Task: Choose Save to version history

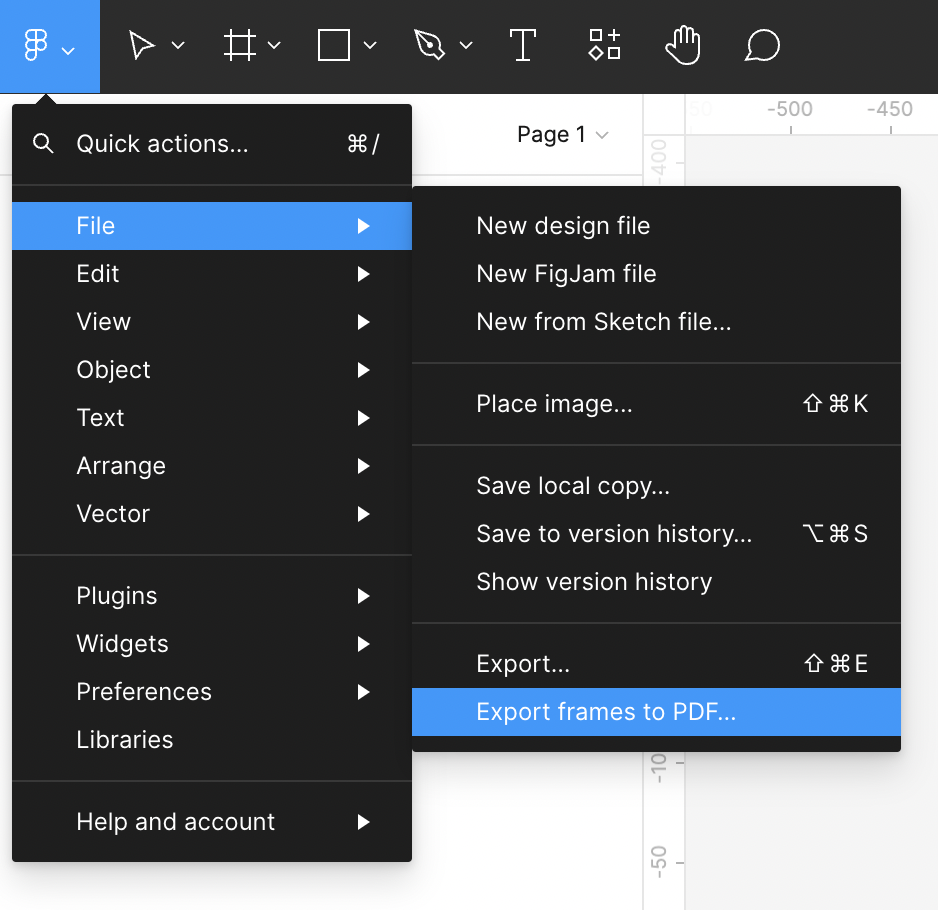Action: 656,534
